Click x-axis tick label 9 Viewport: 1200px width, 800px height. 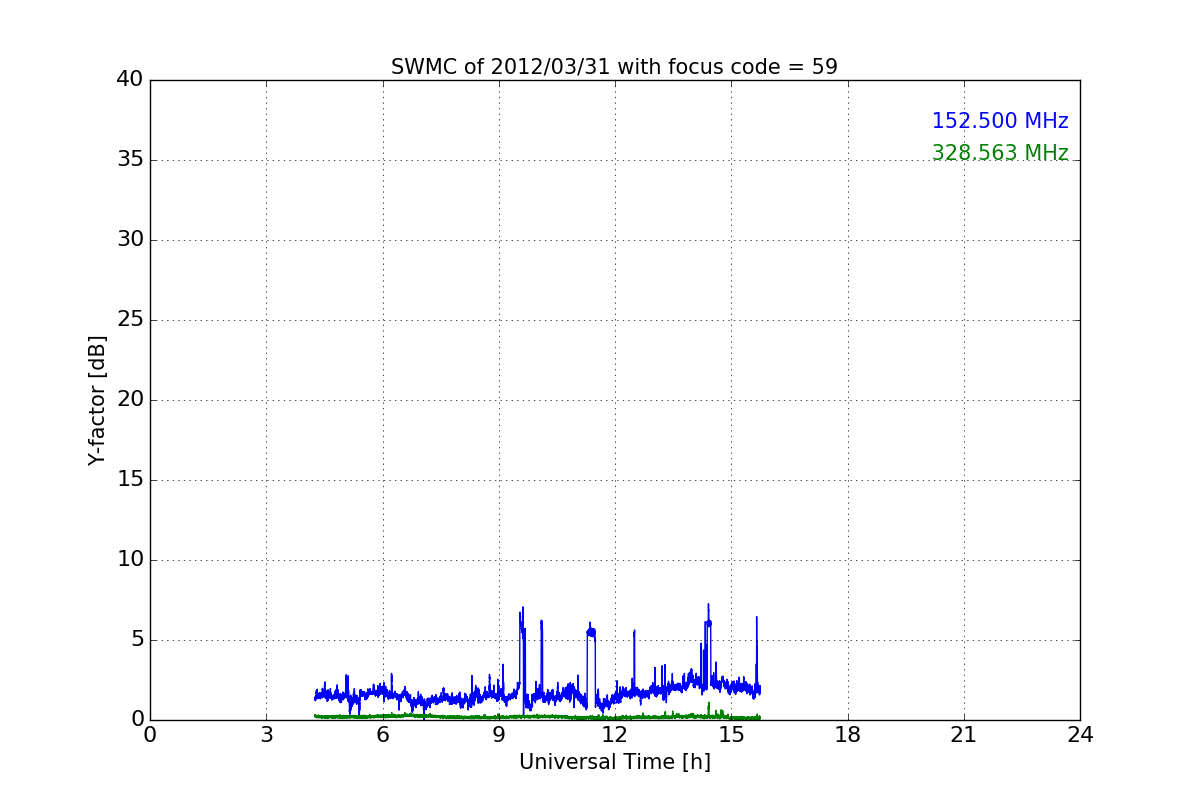499,735
